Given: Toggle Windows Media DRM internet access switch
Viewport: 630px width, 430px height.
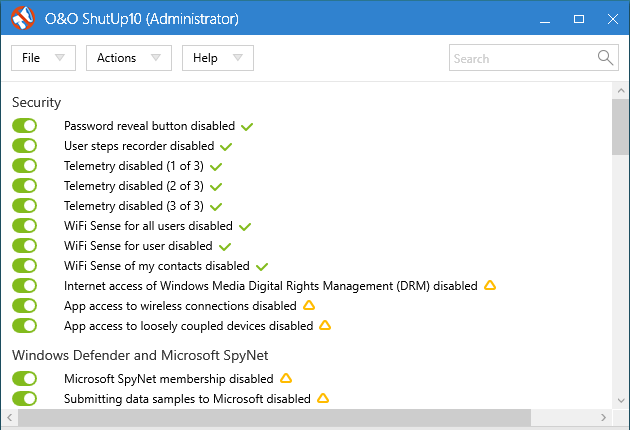Looking at the screenshot, I should 25,286.
